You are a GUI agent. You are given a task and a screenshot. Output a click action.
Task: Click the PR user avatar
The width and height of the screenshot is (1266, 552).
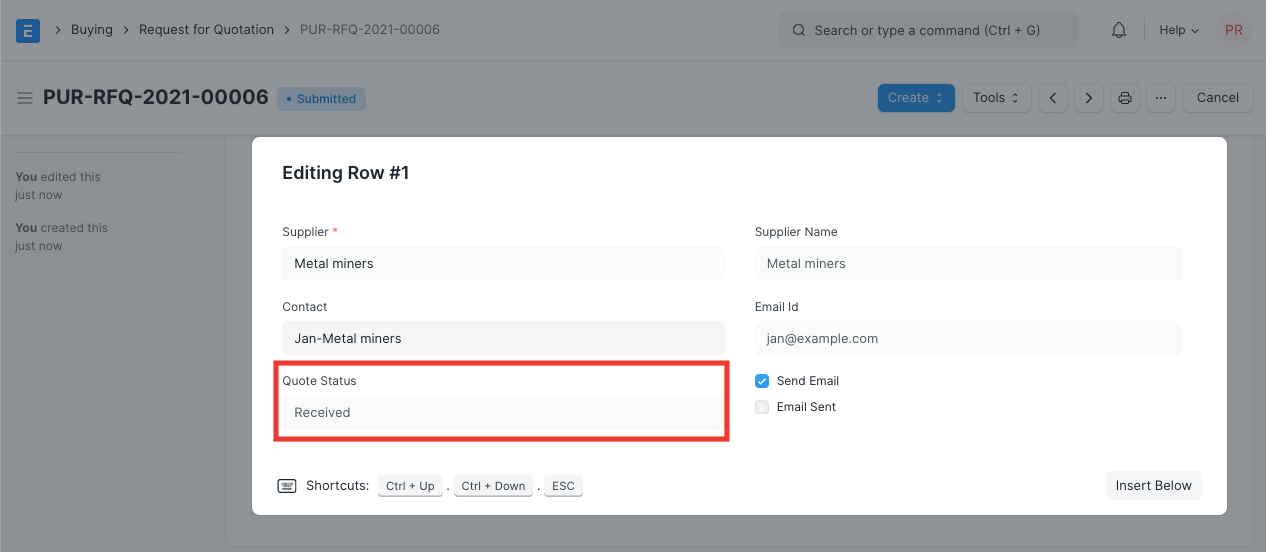point(1234,30)
